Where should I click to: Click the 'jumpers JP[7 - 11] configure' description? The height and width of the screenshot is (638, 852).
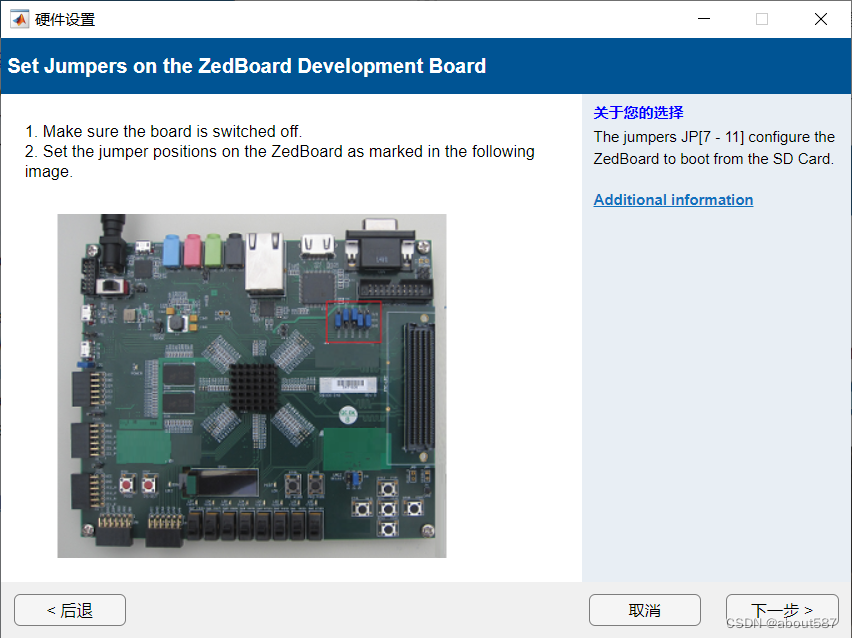point(714,148)
